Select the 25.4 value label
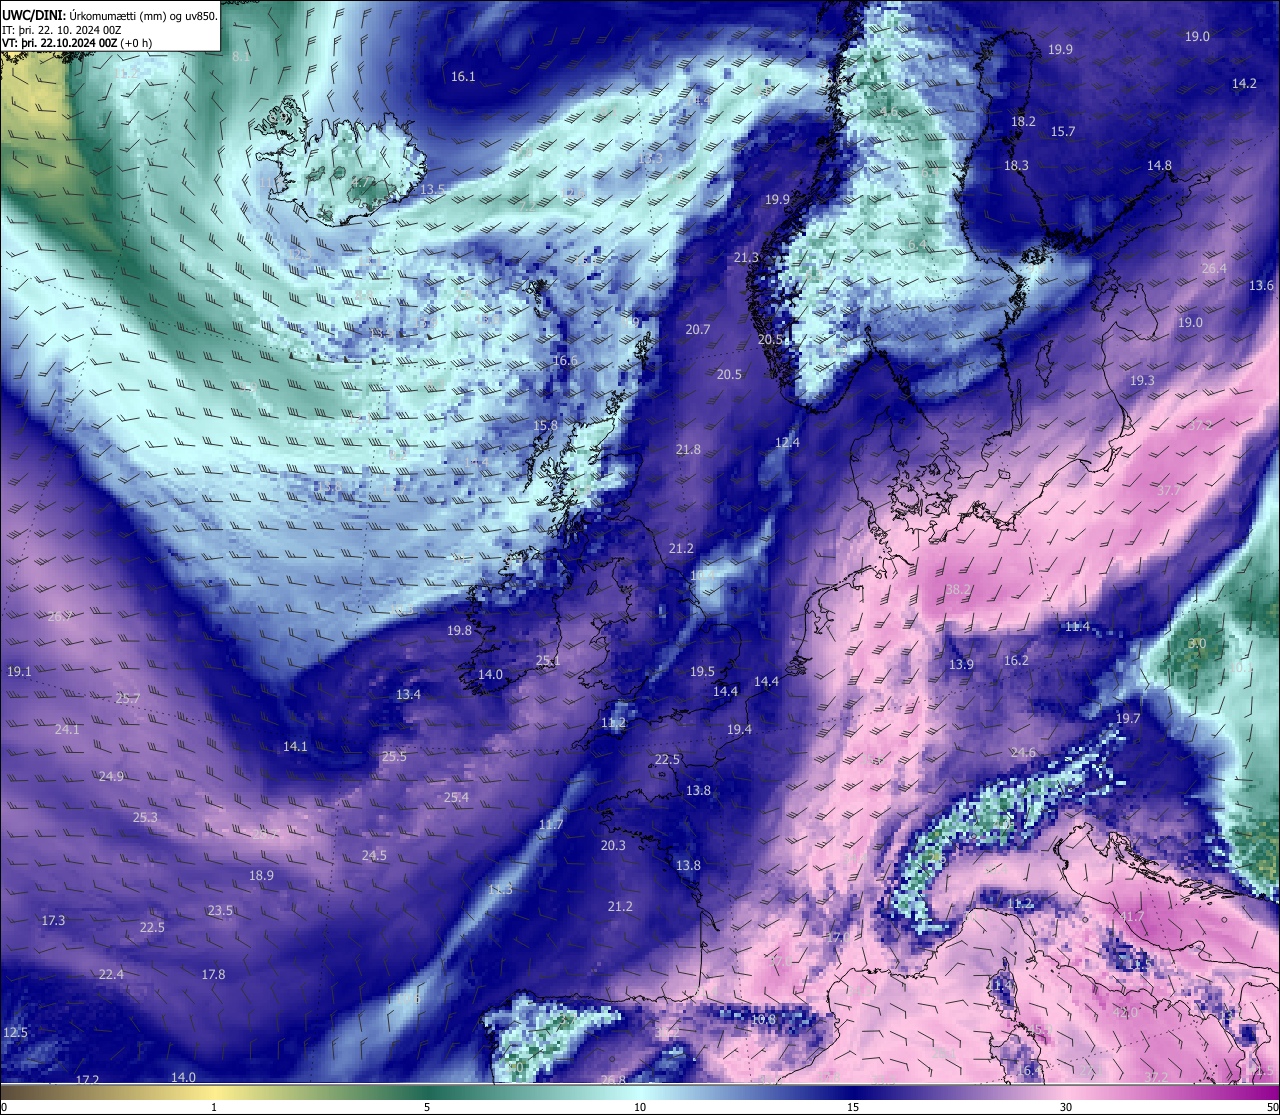The image size is (1280, 1115). [x=456, y=798]
